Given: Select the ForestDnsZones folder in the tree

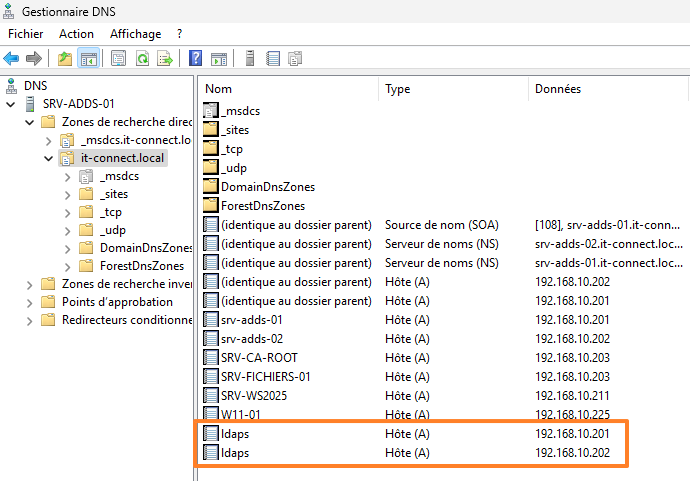Looking at the screenshot, I should [x=141, y=266].
